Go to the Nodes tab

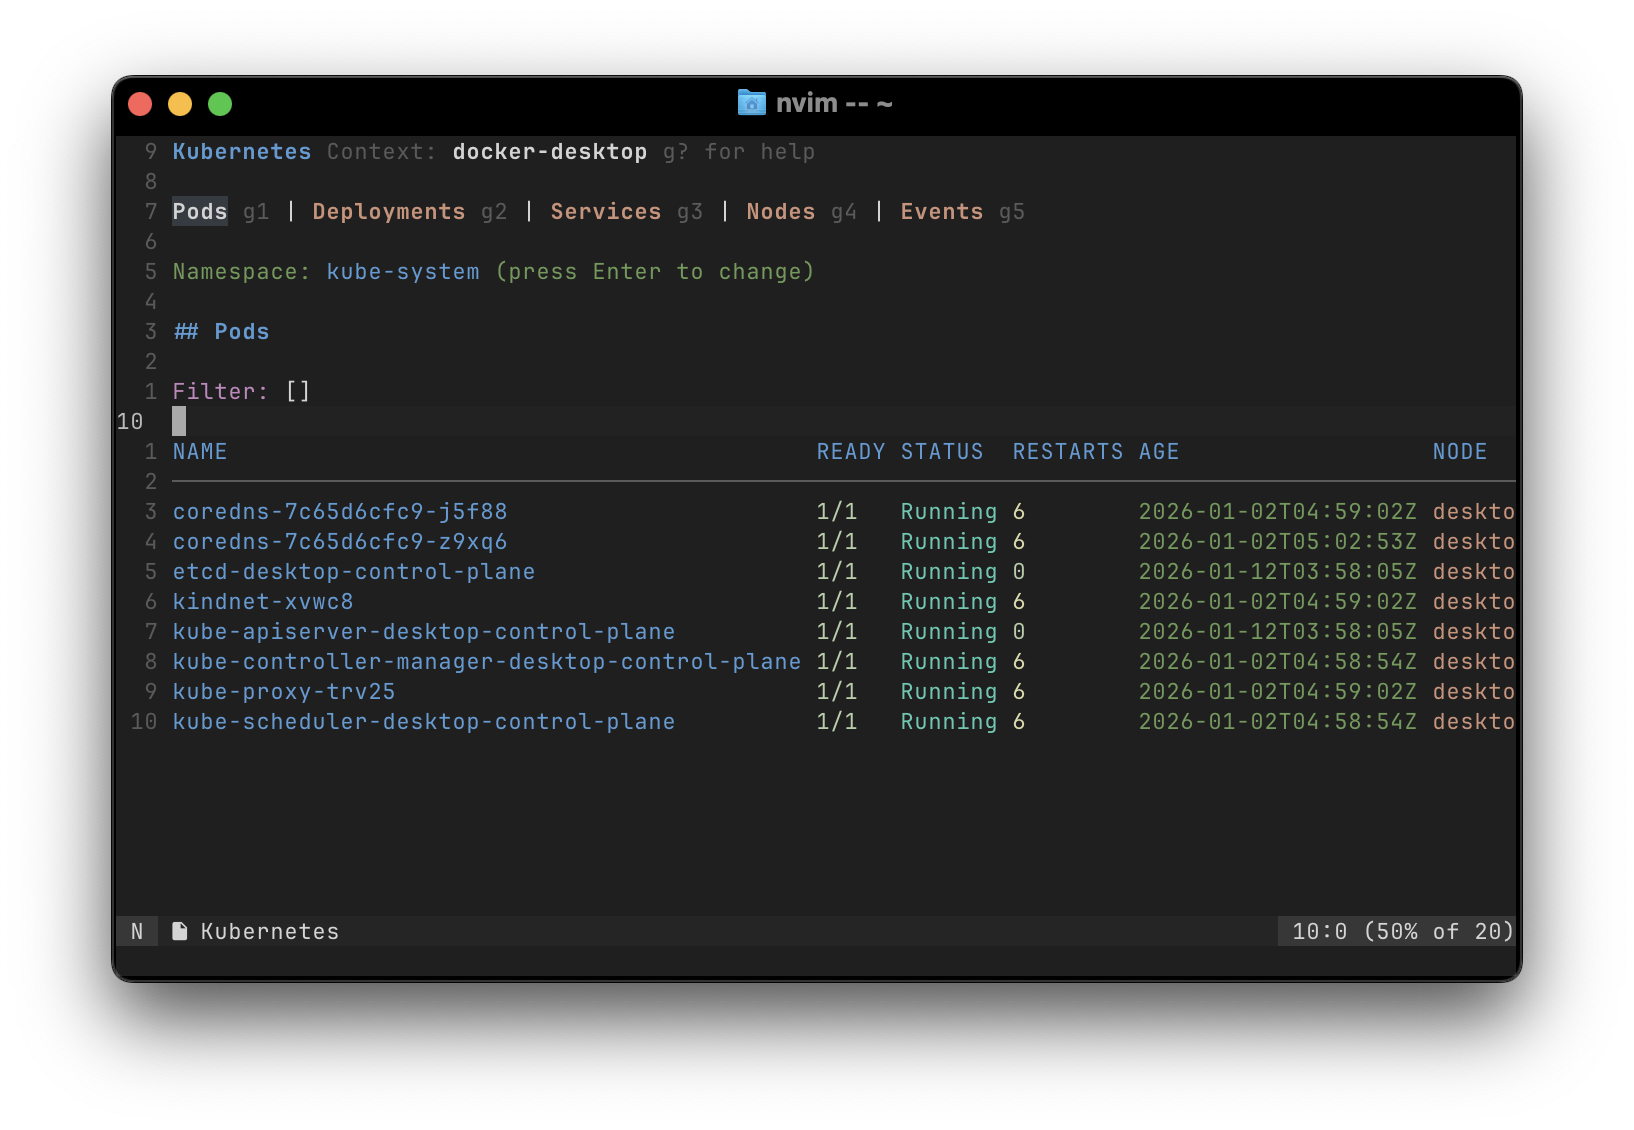pyautogui.click(x=781, y=211)
